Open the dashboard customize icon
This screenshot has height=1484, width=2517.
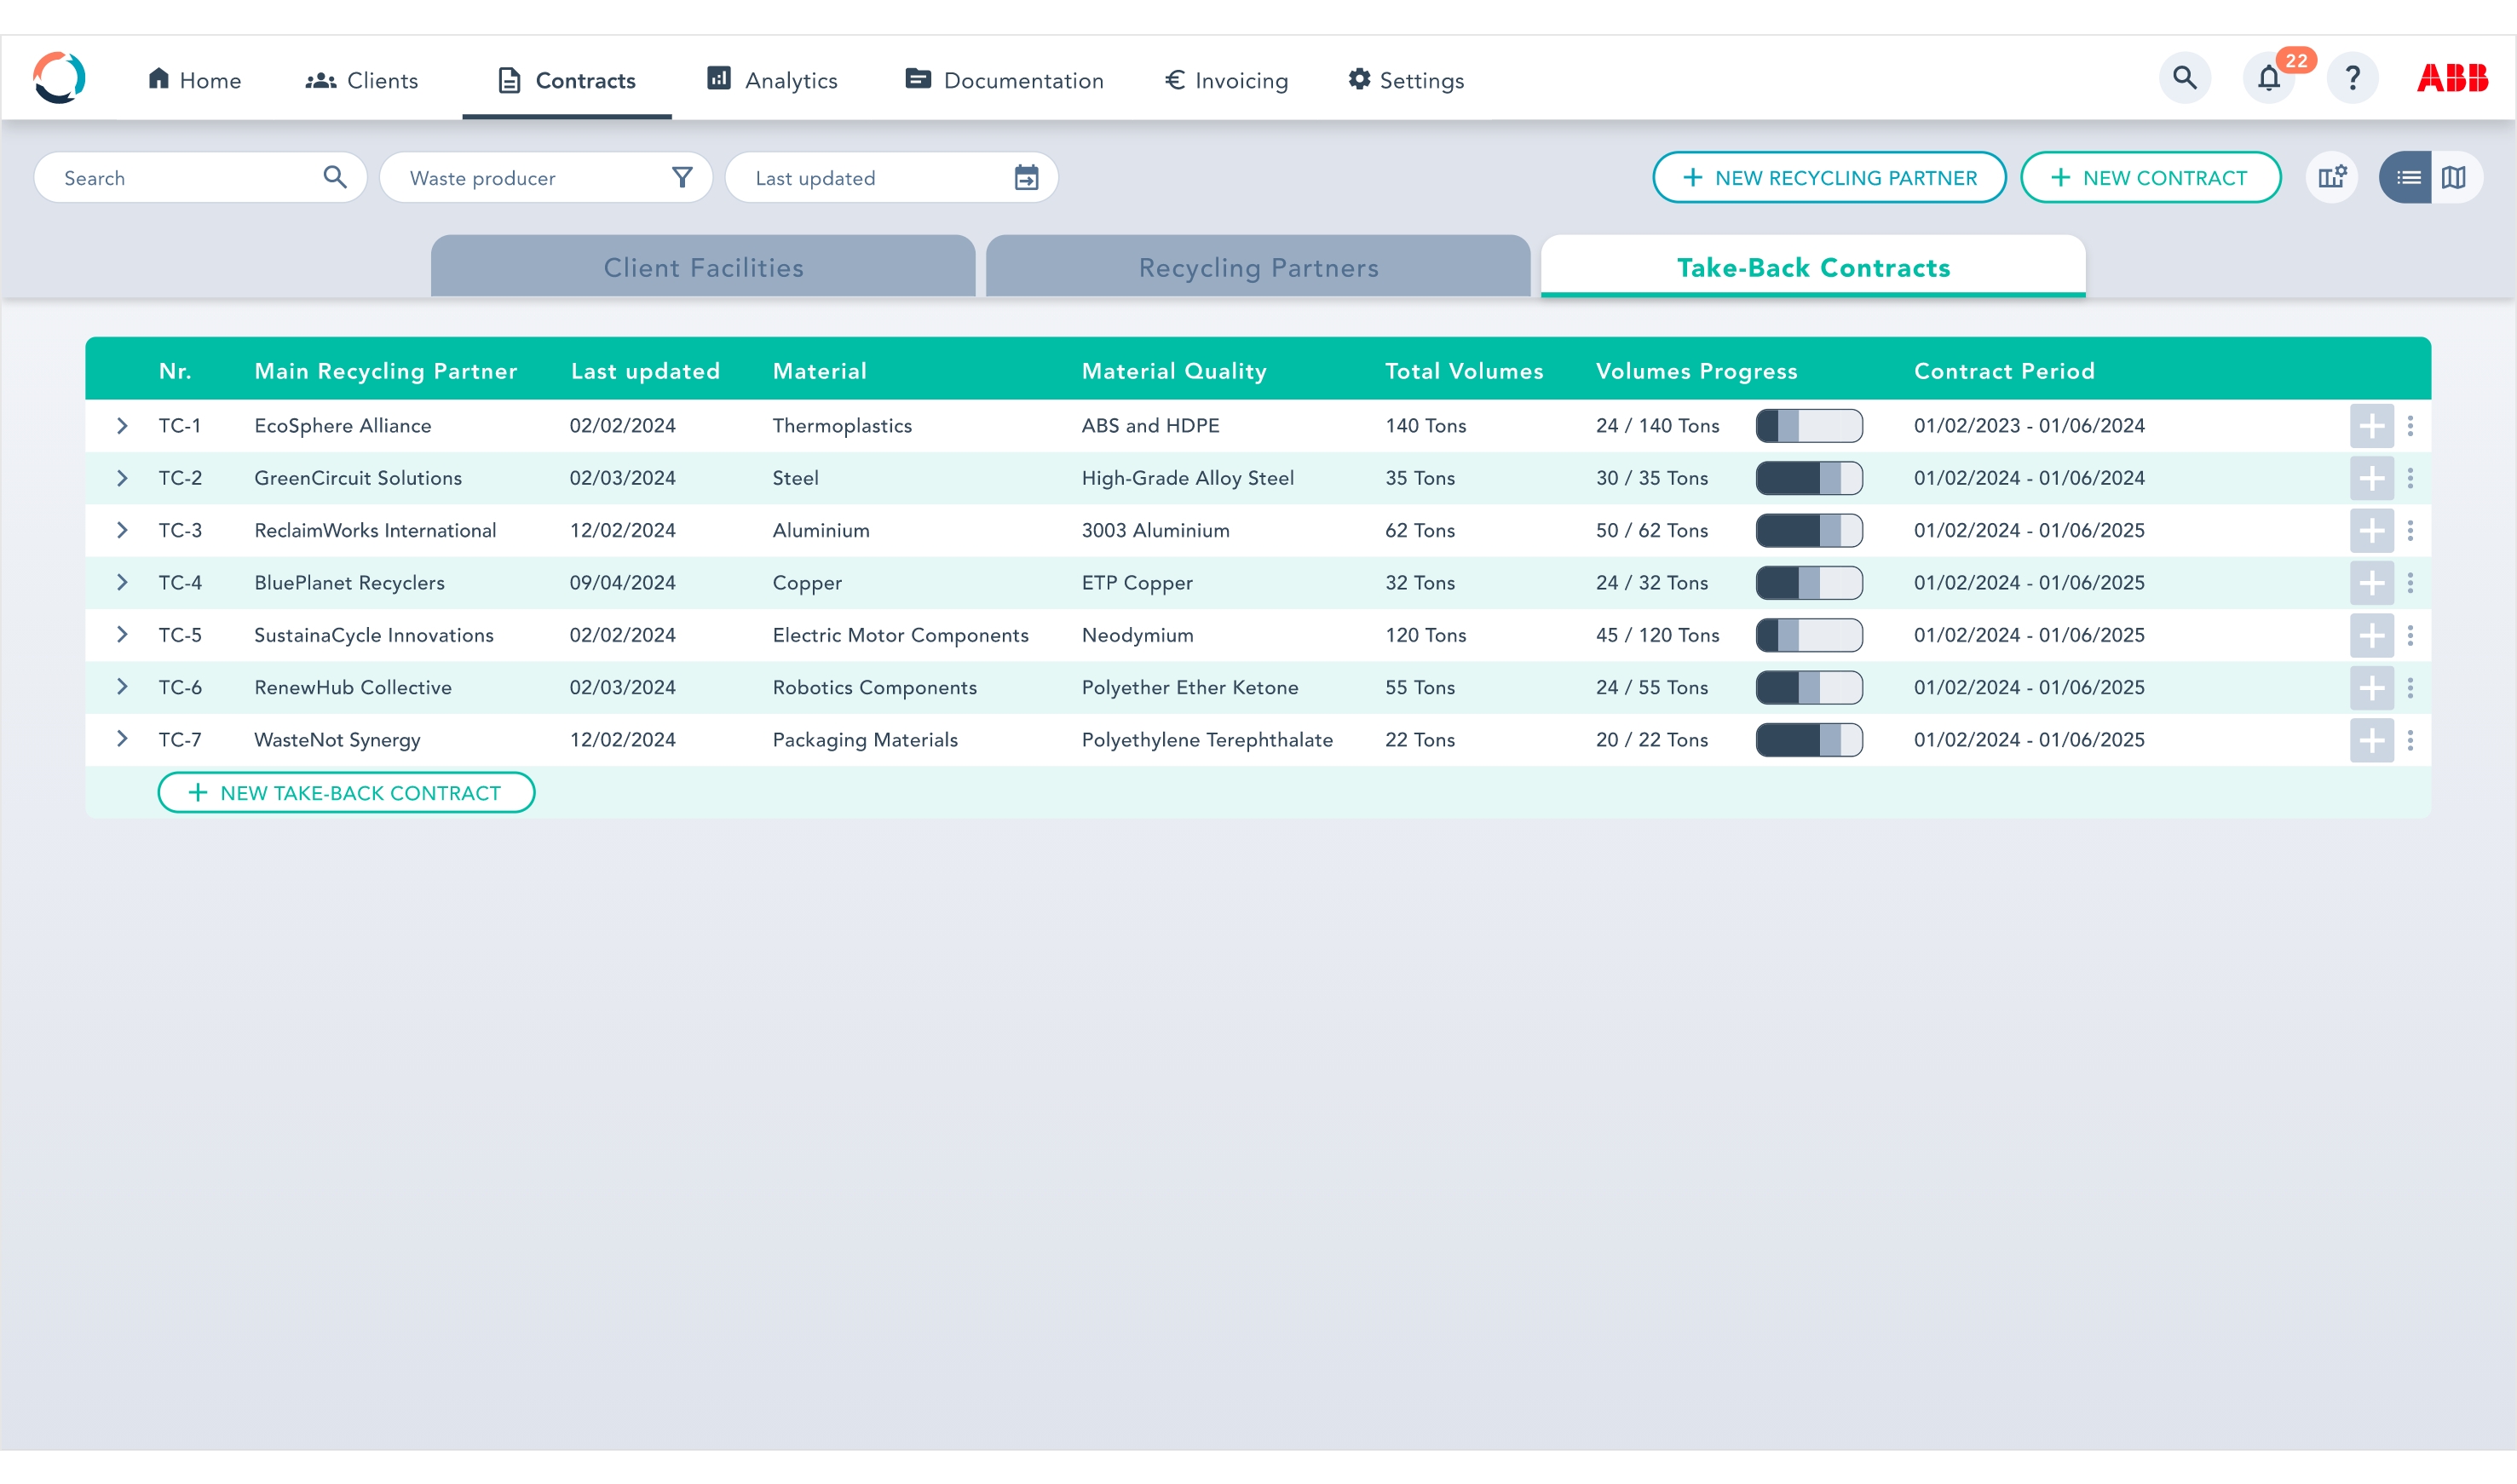point(2332,178)
